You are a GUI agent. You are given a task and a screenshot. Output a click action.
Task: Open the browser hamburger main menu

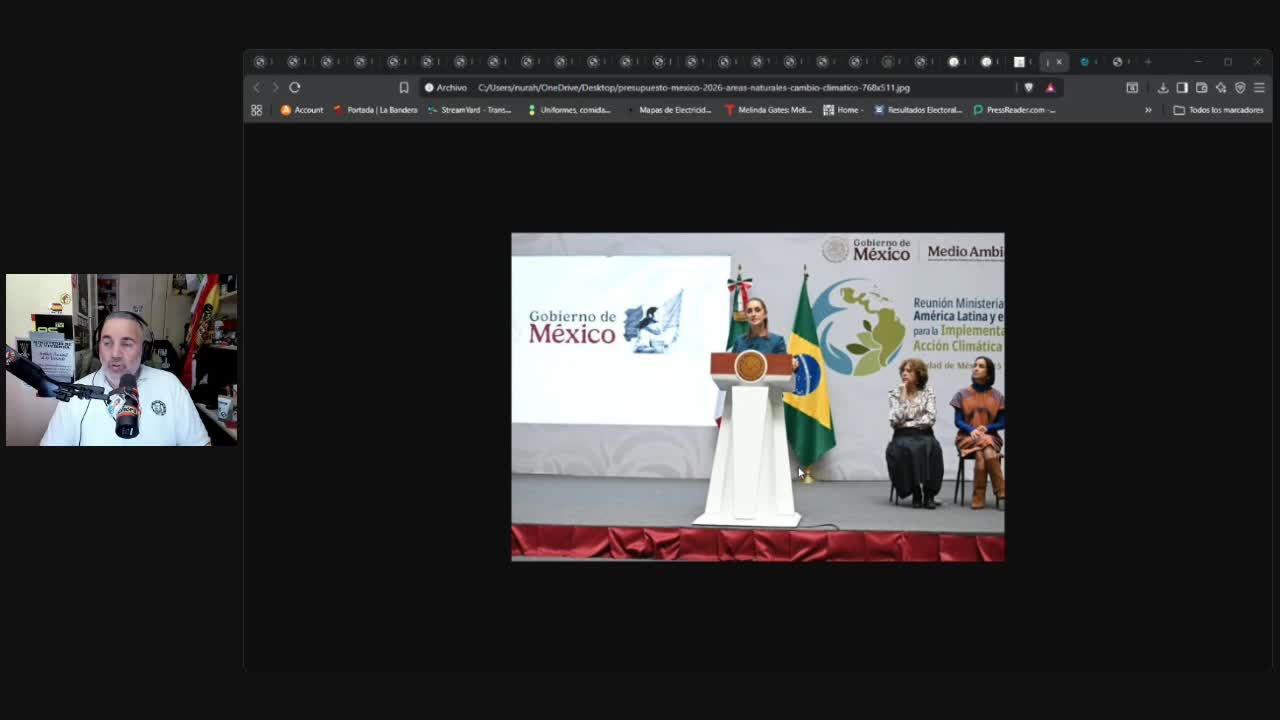[1259, 88]
